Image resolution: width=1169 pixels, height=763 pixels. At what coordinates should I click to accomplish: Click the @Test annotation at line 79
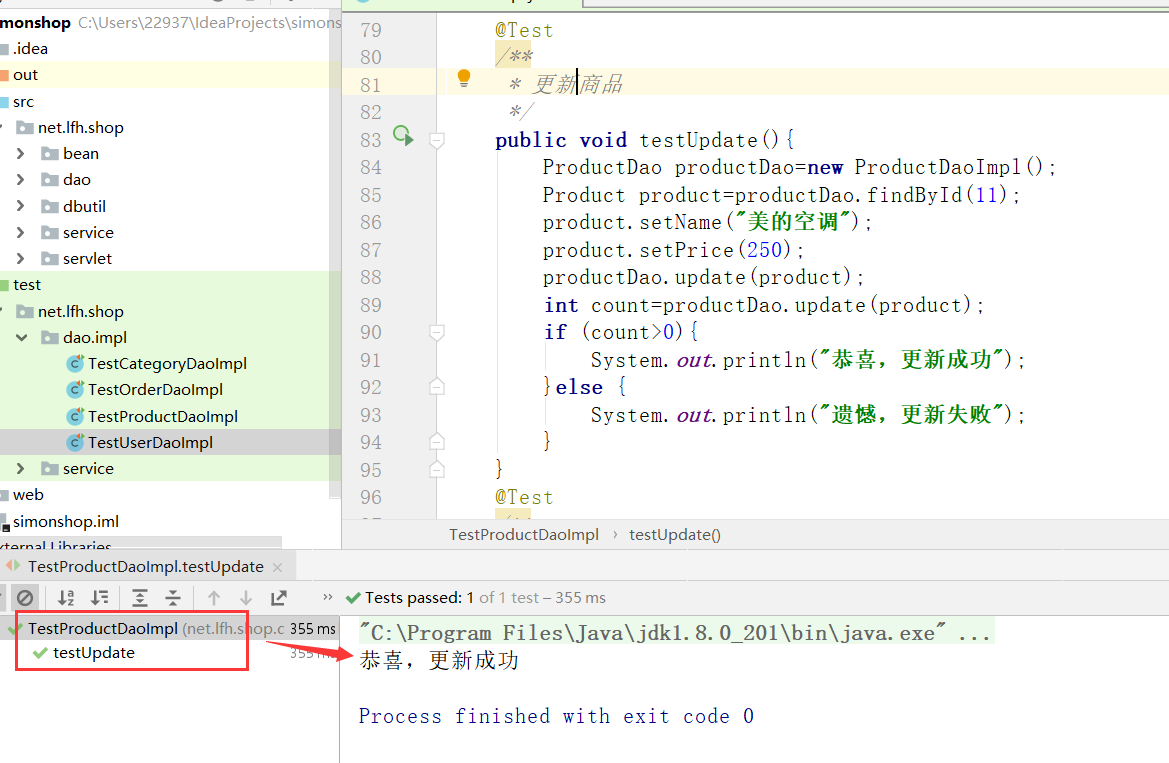coord(524,31)
